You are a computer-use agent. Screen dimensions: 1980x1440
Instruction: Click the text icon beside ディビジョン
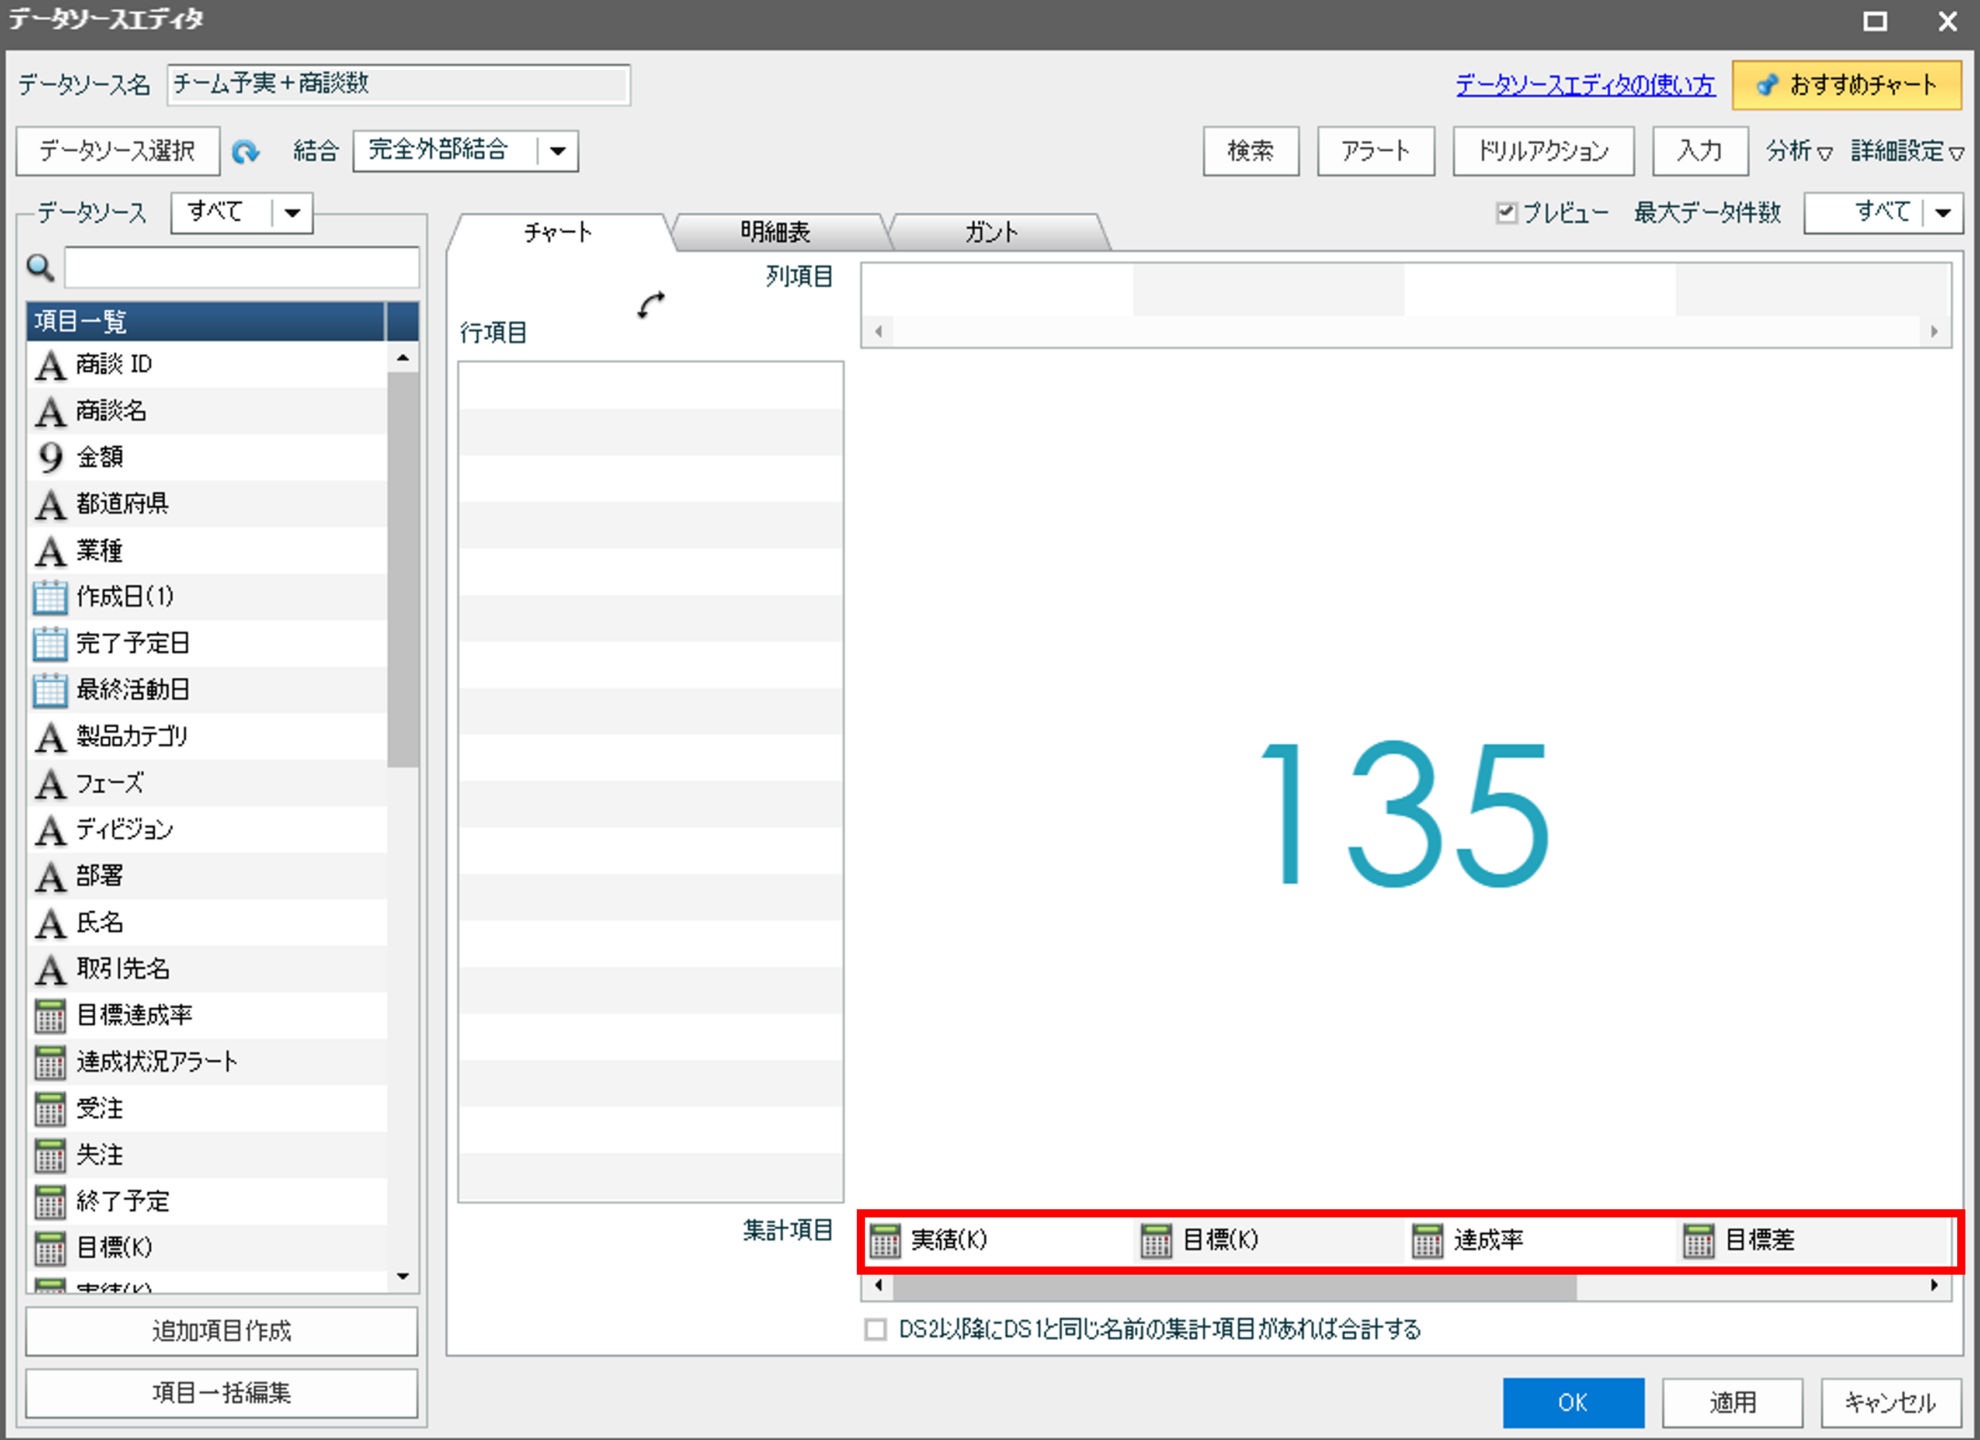pos(50,830)
